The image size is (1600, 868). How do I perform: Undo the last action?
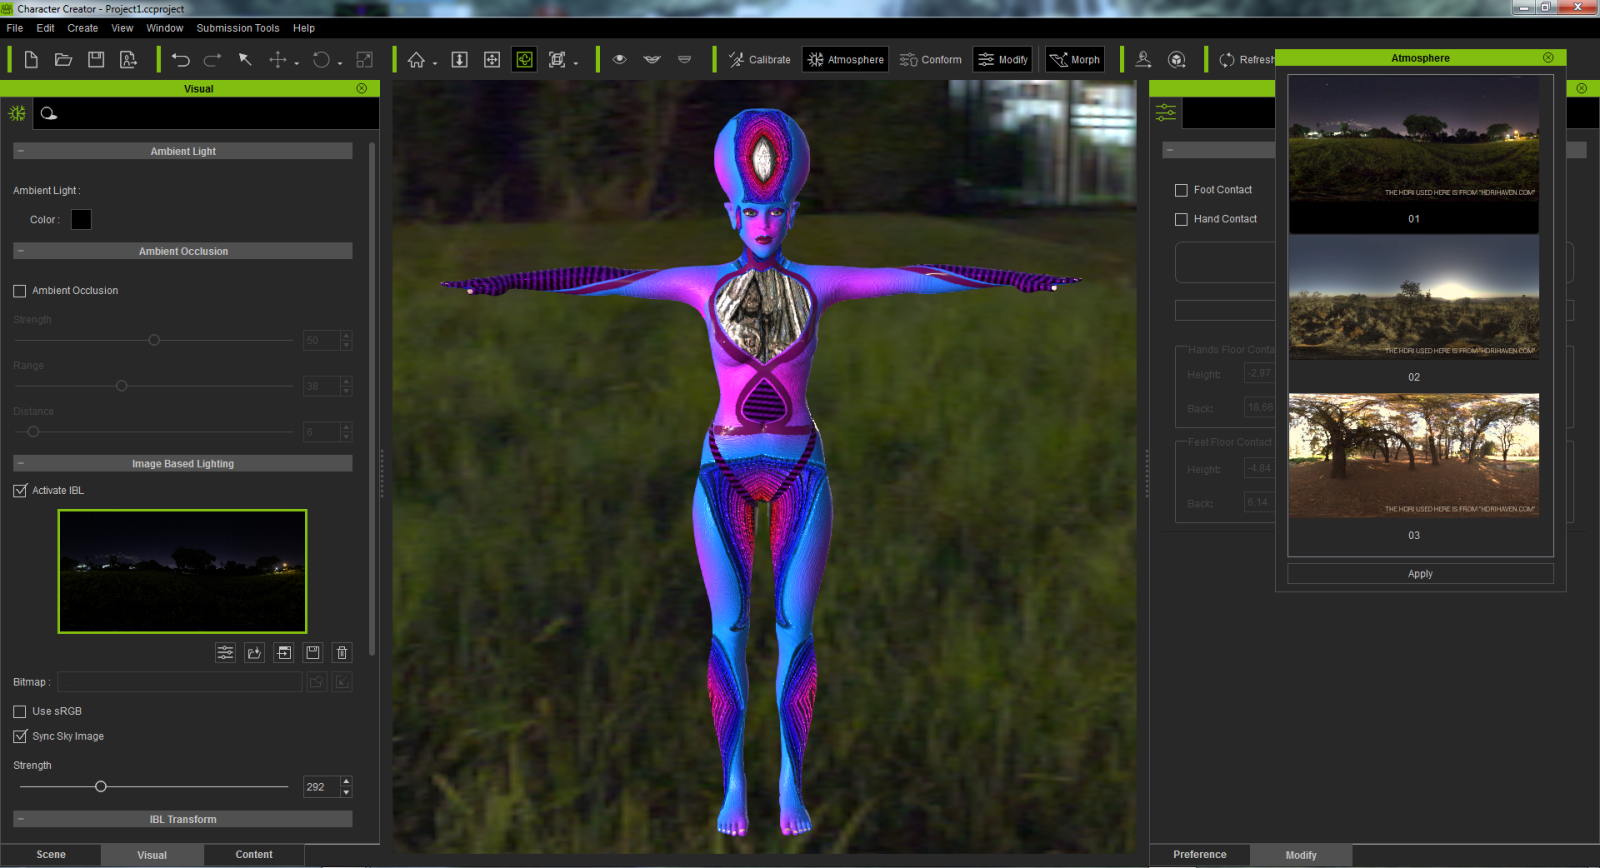[180, 60]
